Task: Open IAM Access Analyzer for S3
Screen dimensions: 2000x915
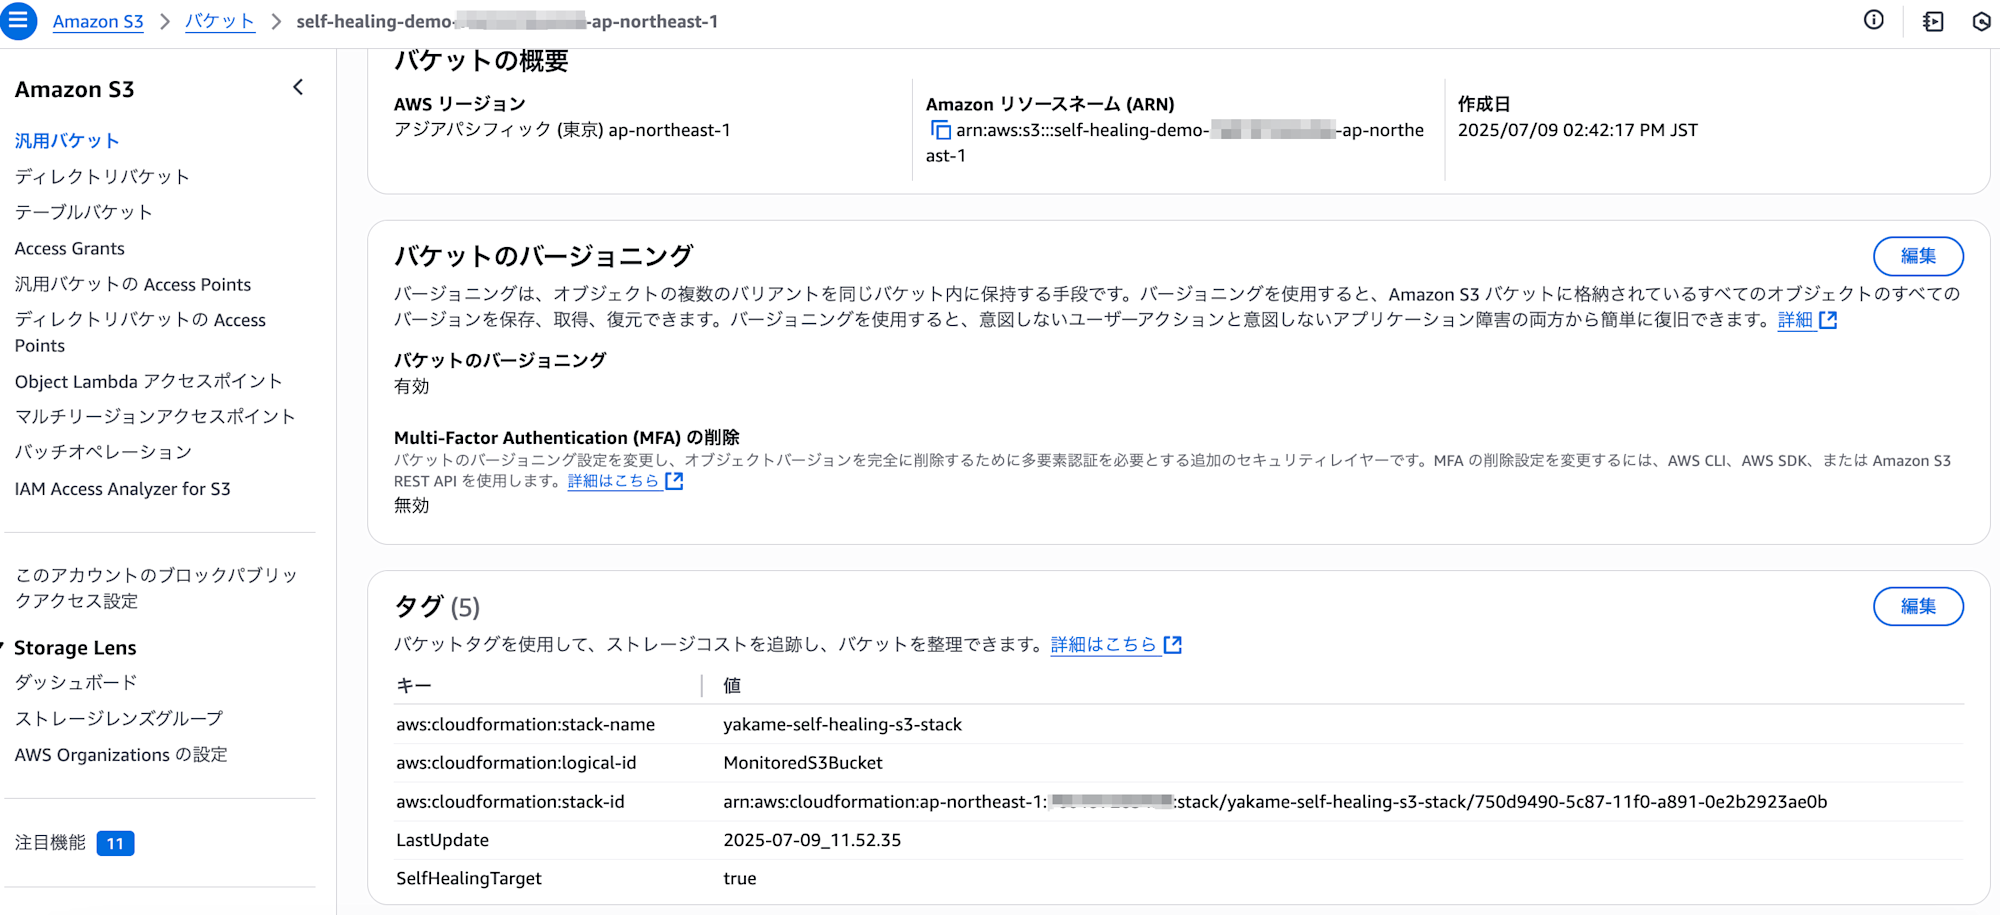Action: tap(122, 489)
